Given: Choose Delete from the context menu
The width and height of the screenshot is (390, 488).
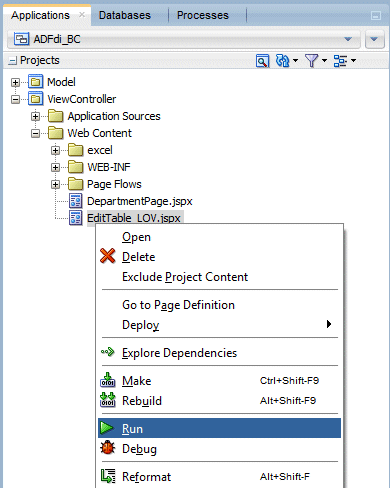Looking at the screenshot, I should [219, 257].
